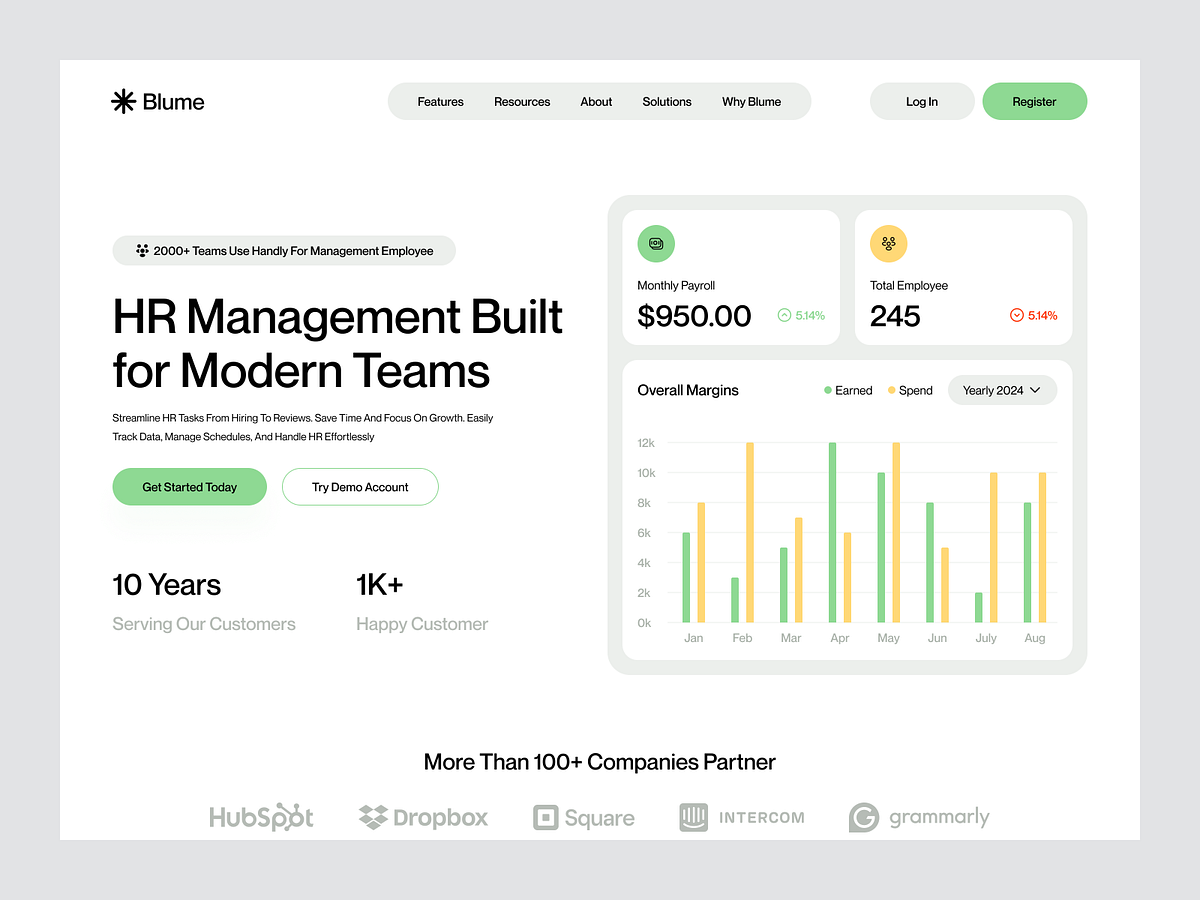Click the Overall Margins chart title
The width and height of the screenshot is (1200, 900).
(x=688, y=390)
